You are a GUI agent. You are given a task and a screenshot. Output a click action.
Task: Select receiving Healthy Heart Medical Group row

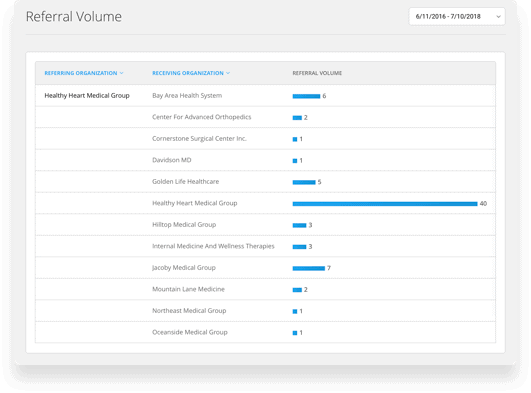pos(265,203)
